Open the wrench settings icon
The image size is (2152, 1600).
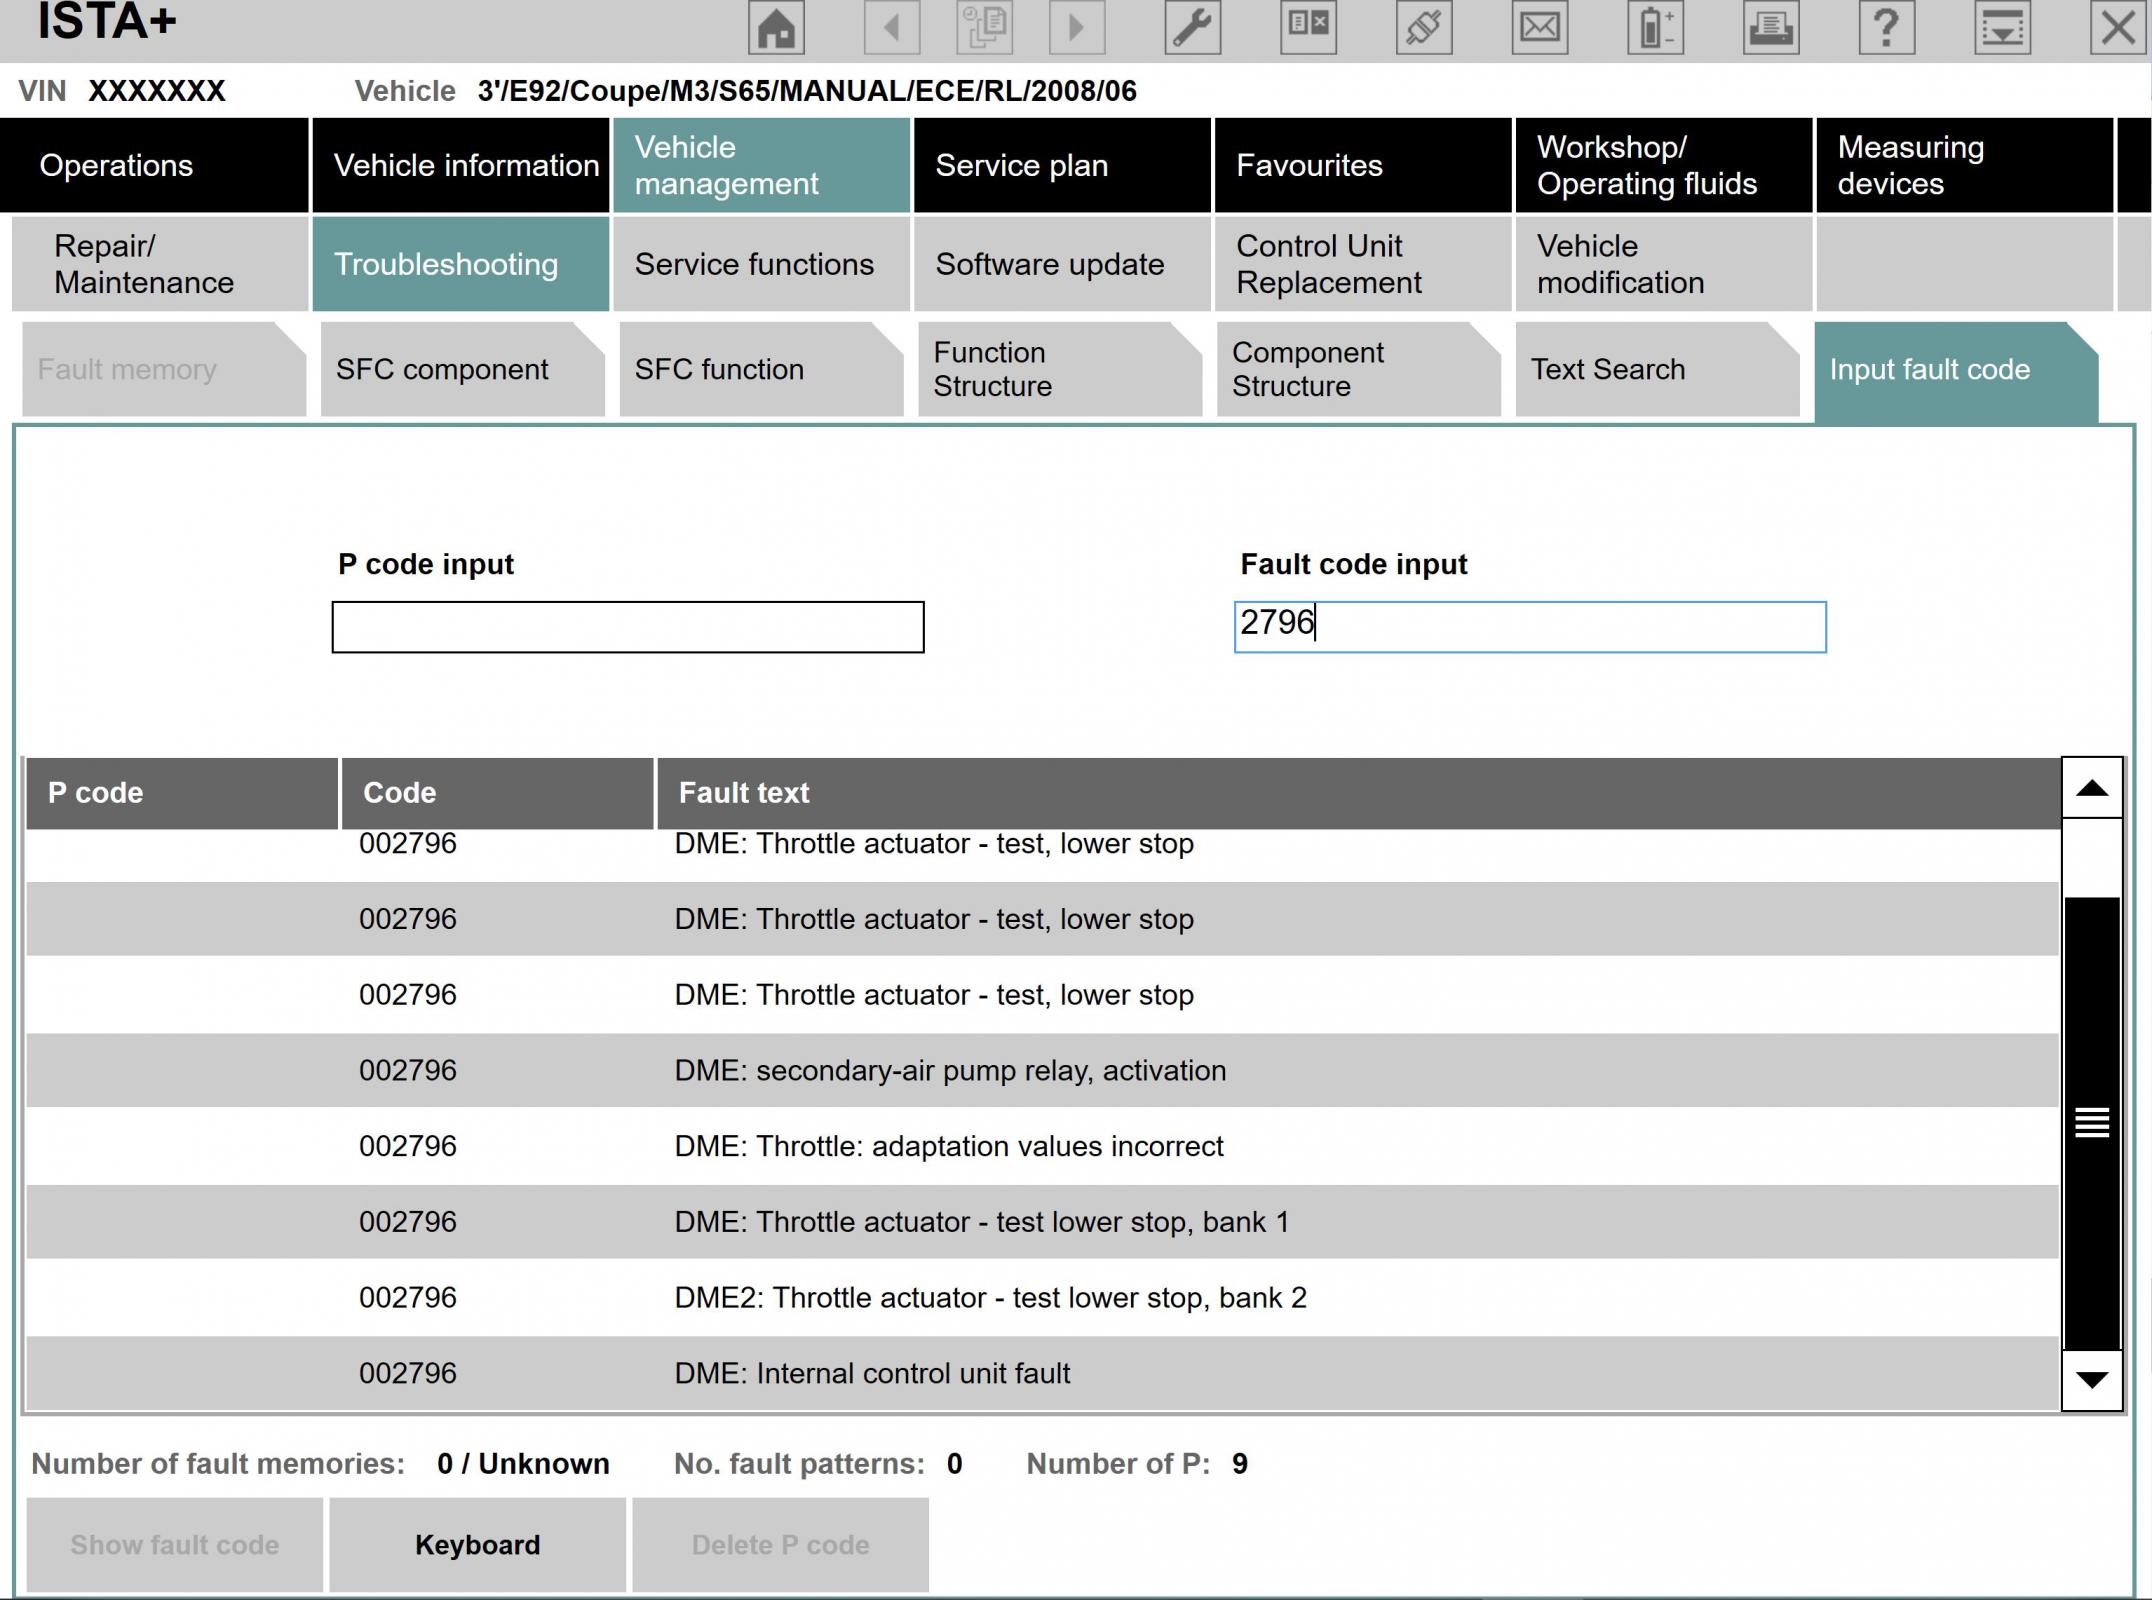[1193, 27]
